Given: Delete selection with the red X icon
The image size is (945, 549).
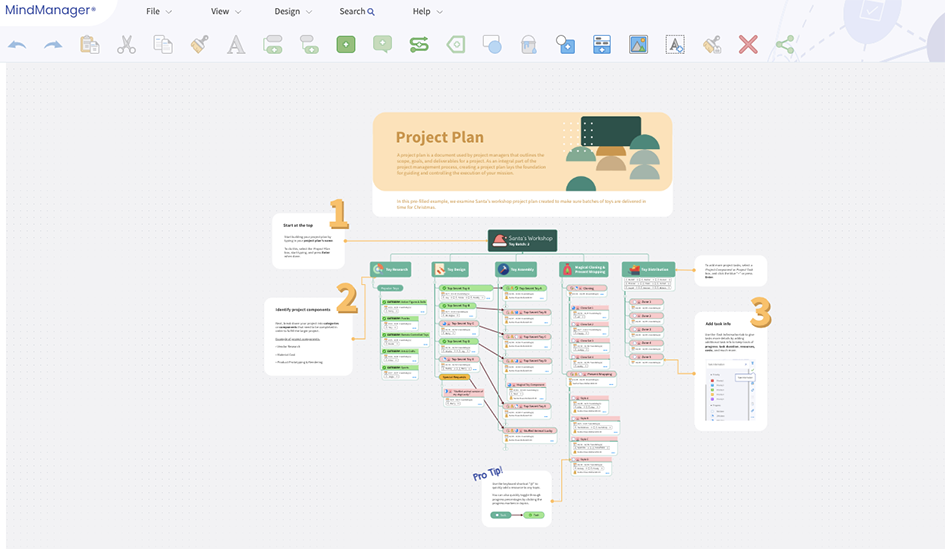Looking at the screenshot, I should click(x=748, y=45).
